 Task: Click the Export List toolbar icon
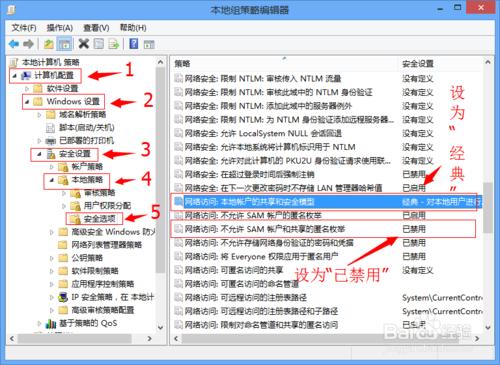pyautogui.click(x=114, y=44)
